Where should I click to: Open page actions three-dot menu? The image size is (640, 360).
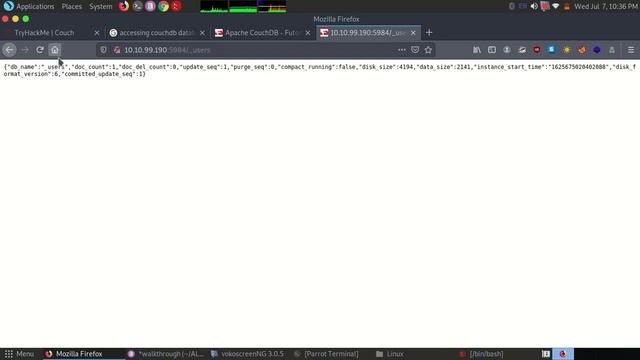402,50
